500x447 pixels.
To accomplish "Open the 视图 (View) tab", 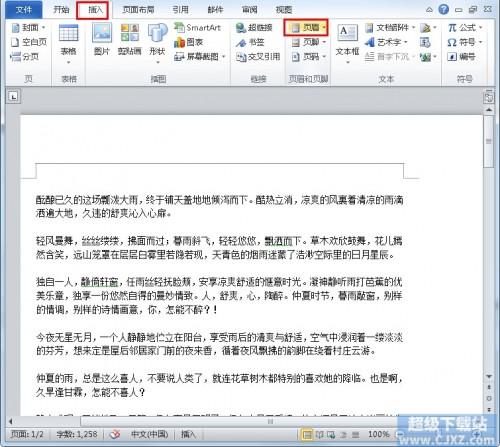I will (x=284, y=10).
